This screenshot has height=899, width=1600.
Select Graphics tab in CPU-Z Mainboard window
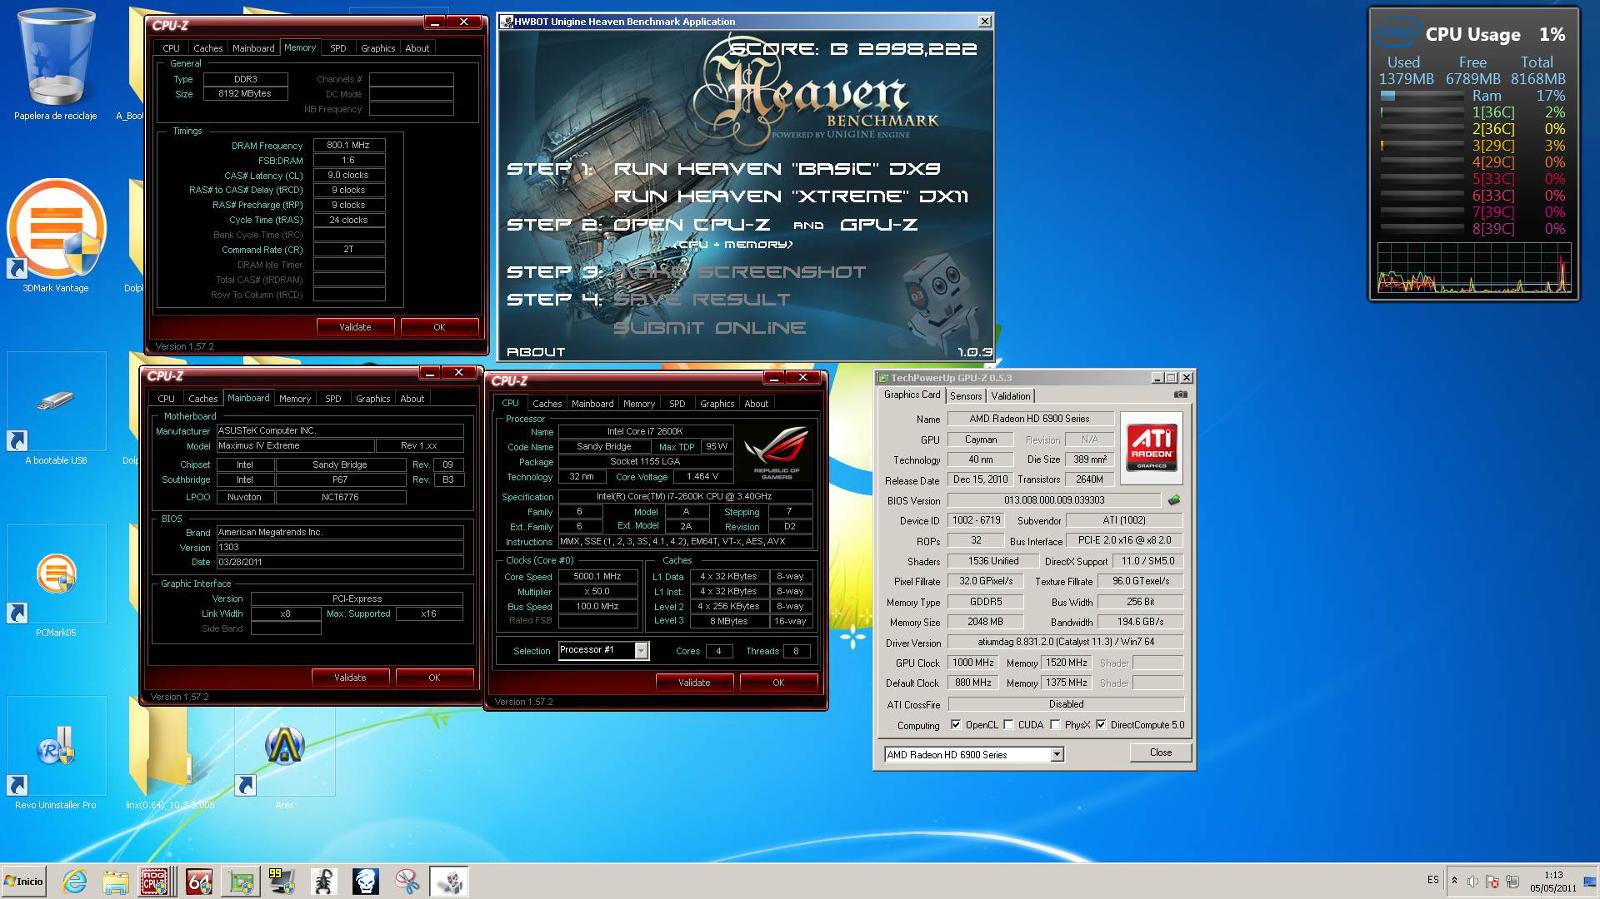[x=373, y=398]
